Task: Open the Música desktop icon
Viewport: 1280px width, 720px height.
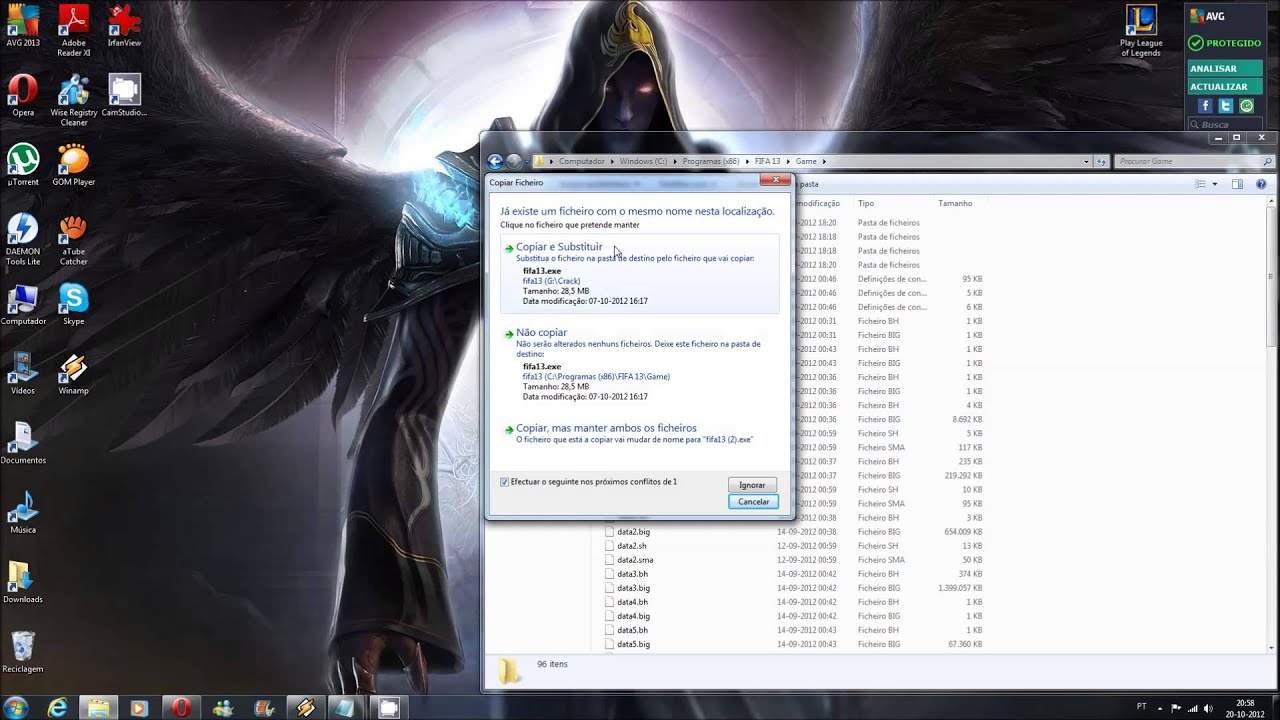Action: click(x=23, y=513)
